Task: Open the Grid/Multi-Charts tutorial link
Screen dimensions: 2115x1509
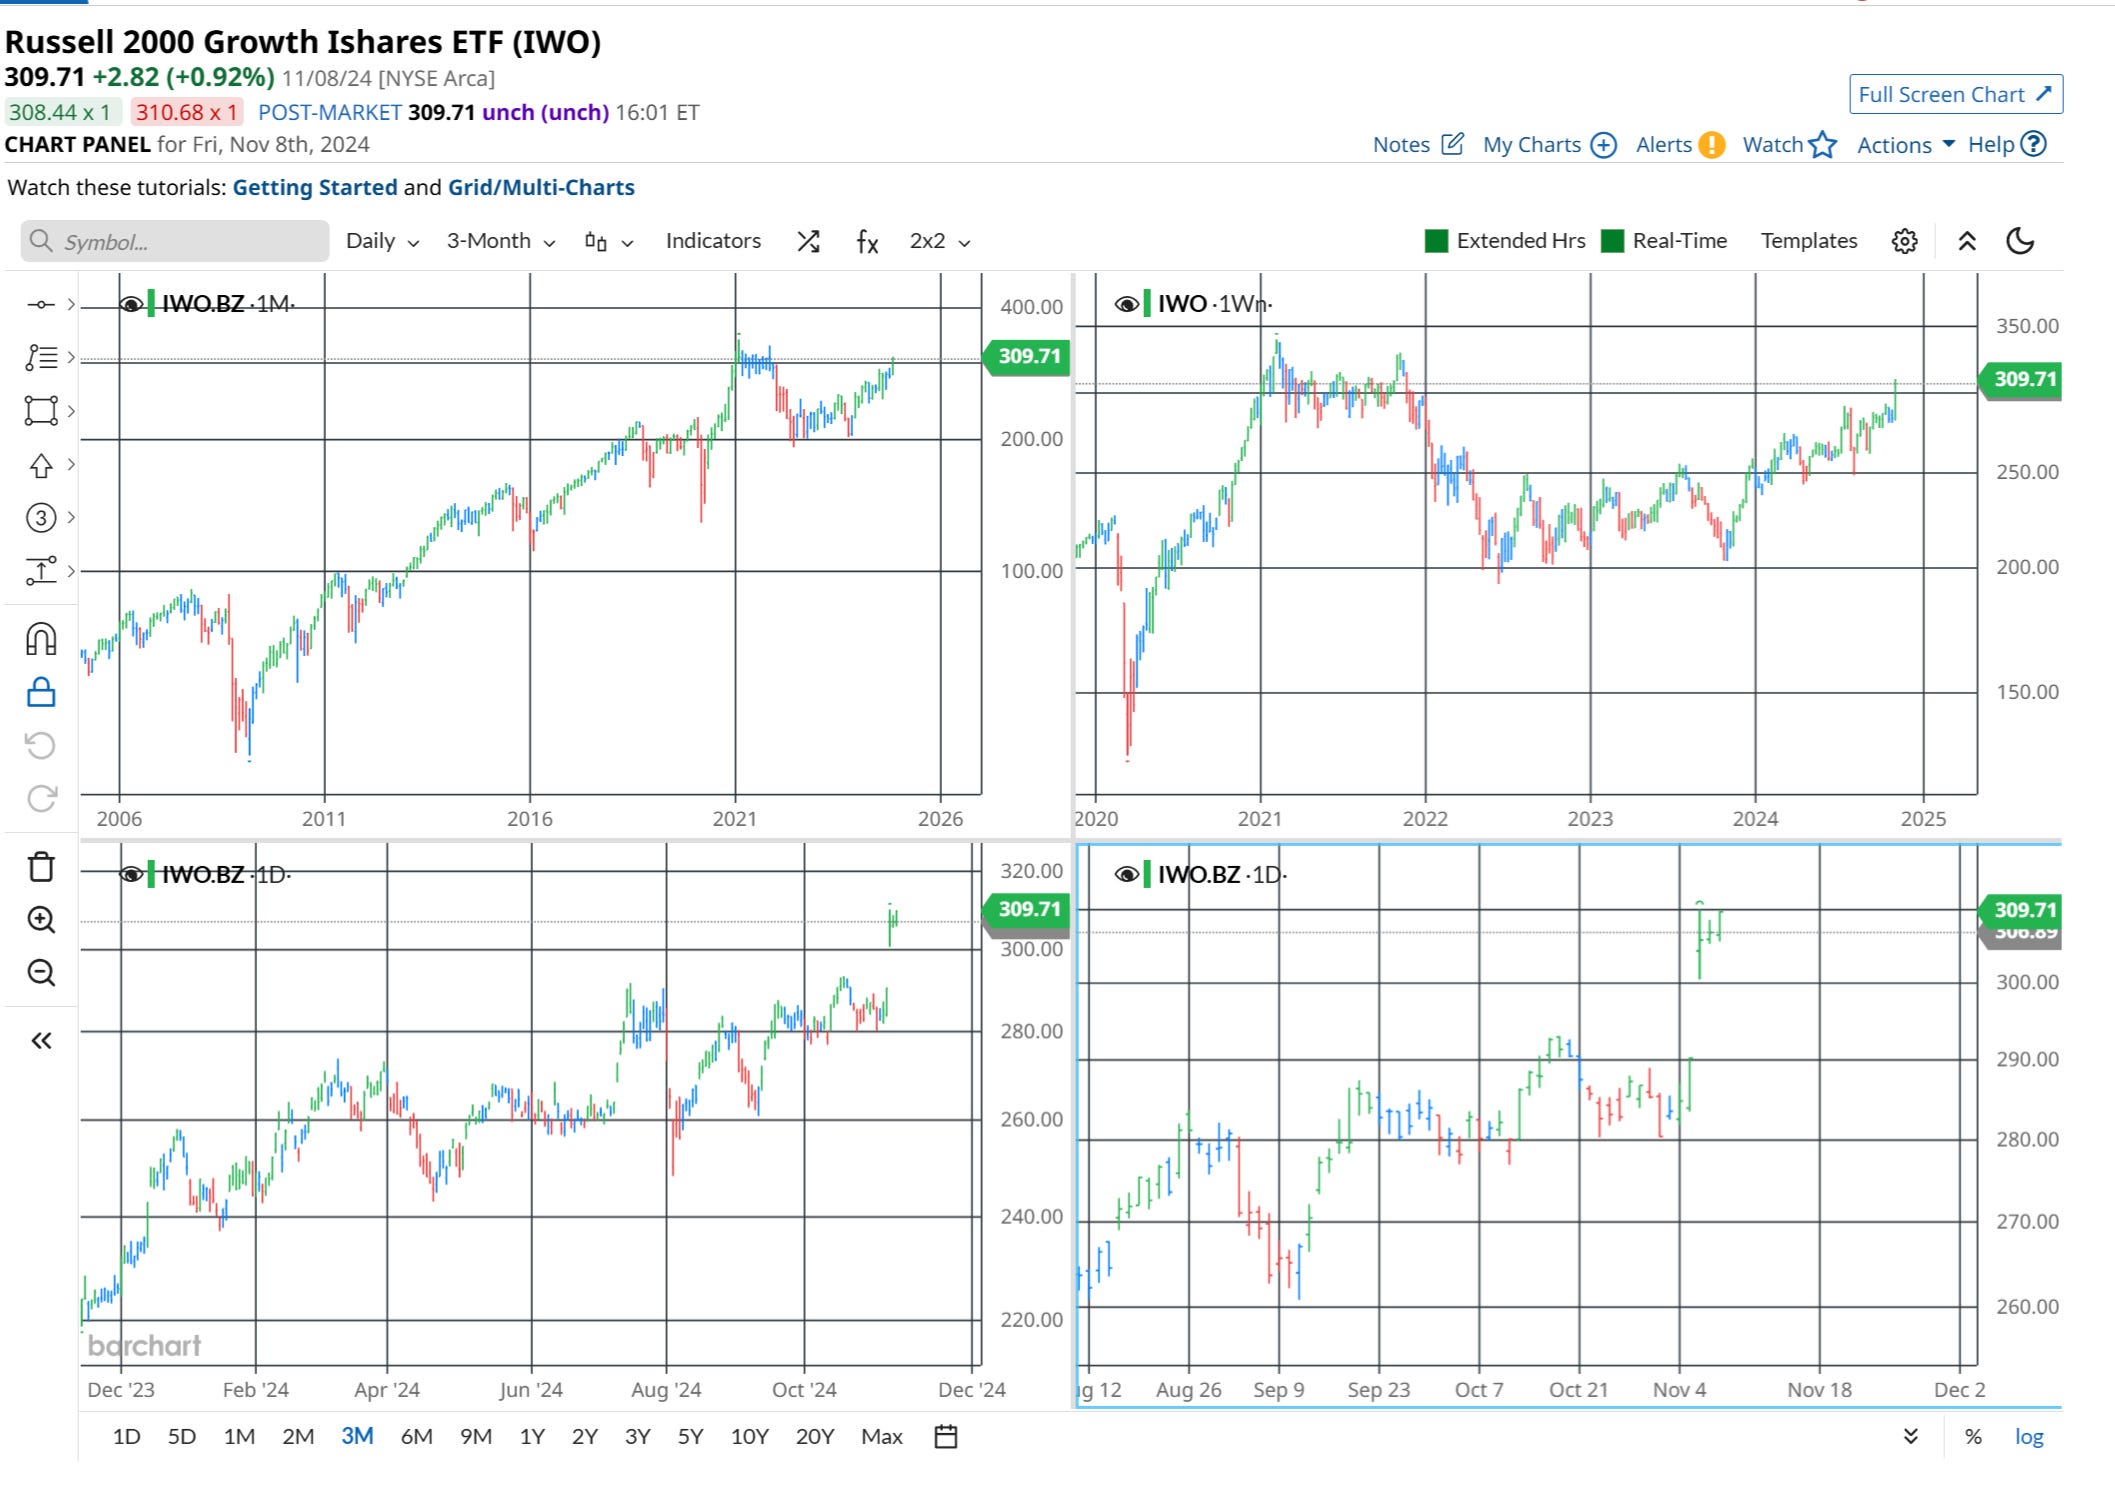Action: [541, 188]
